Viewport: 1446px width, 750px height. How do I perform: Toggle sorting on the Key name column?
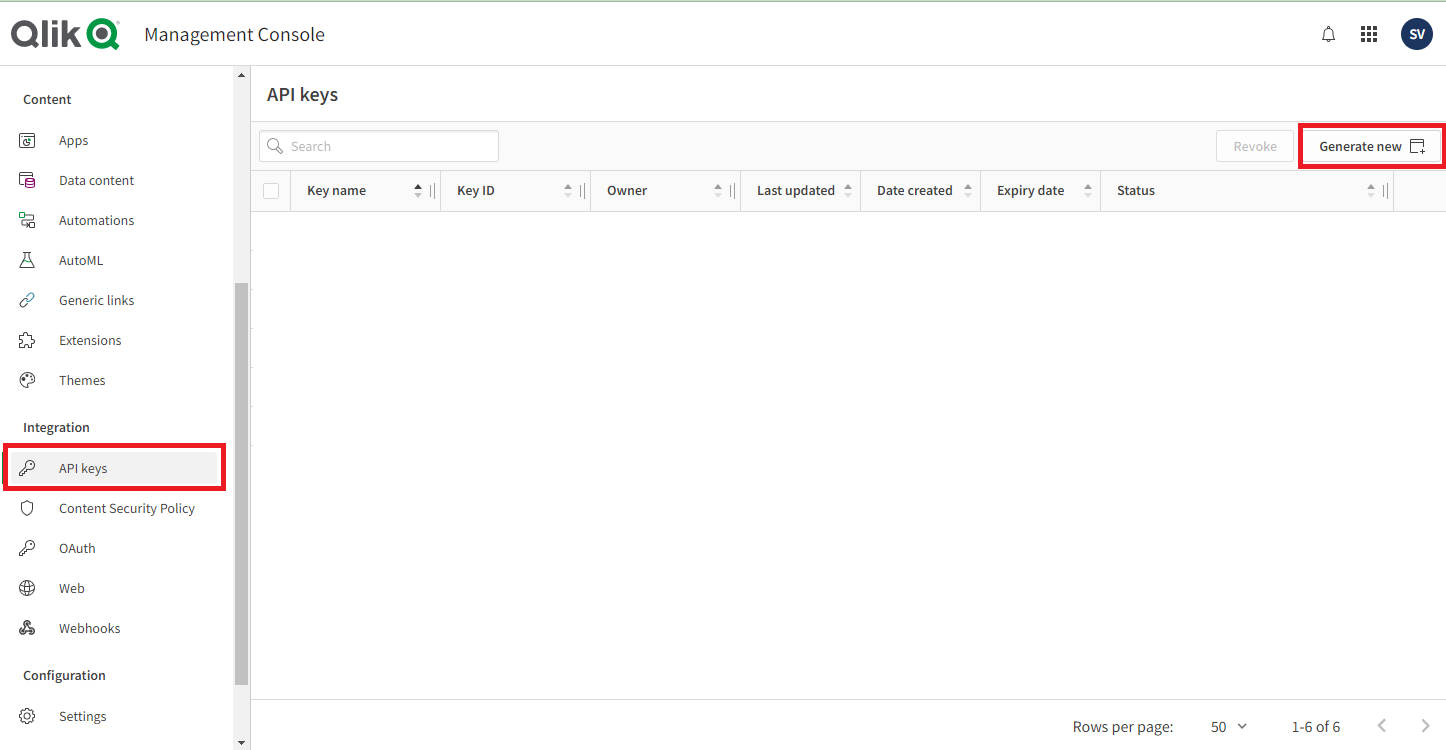pos(418,189)
